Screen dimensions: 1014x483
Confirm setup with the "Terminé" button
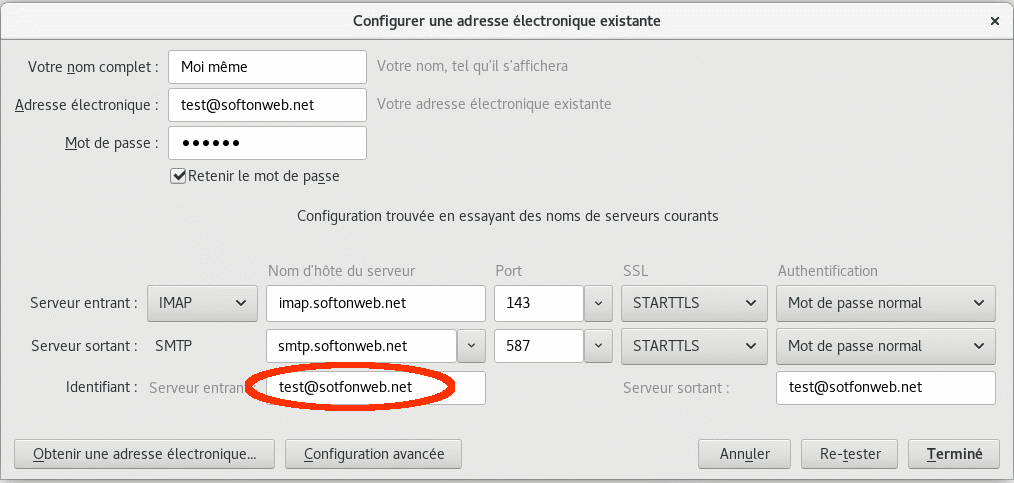(954, 453)
